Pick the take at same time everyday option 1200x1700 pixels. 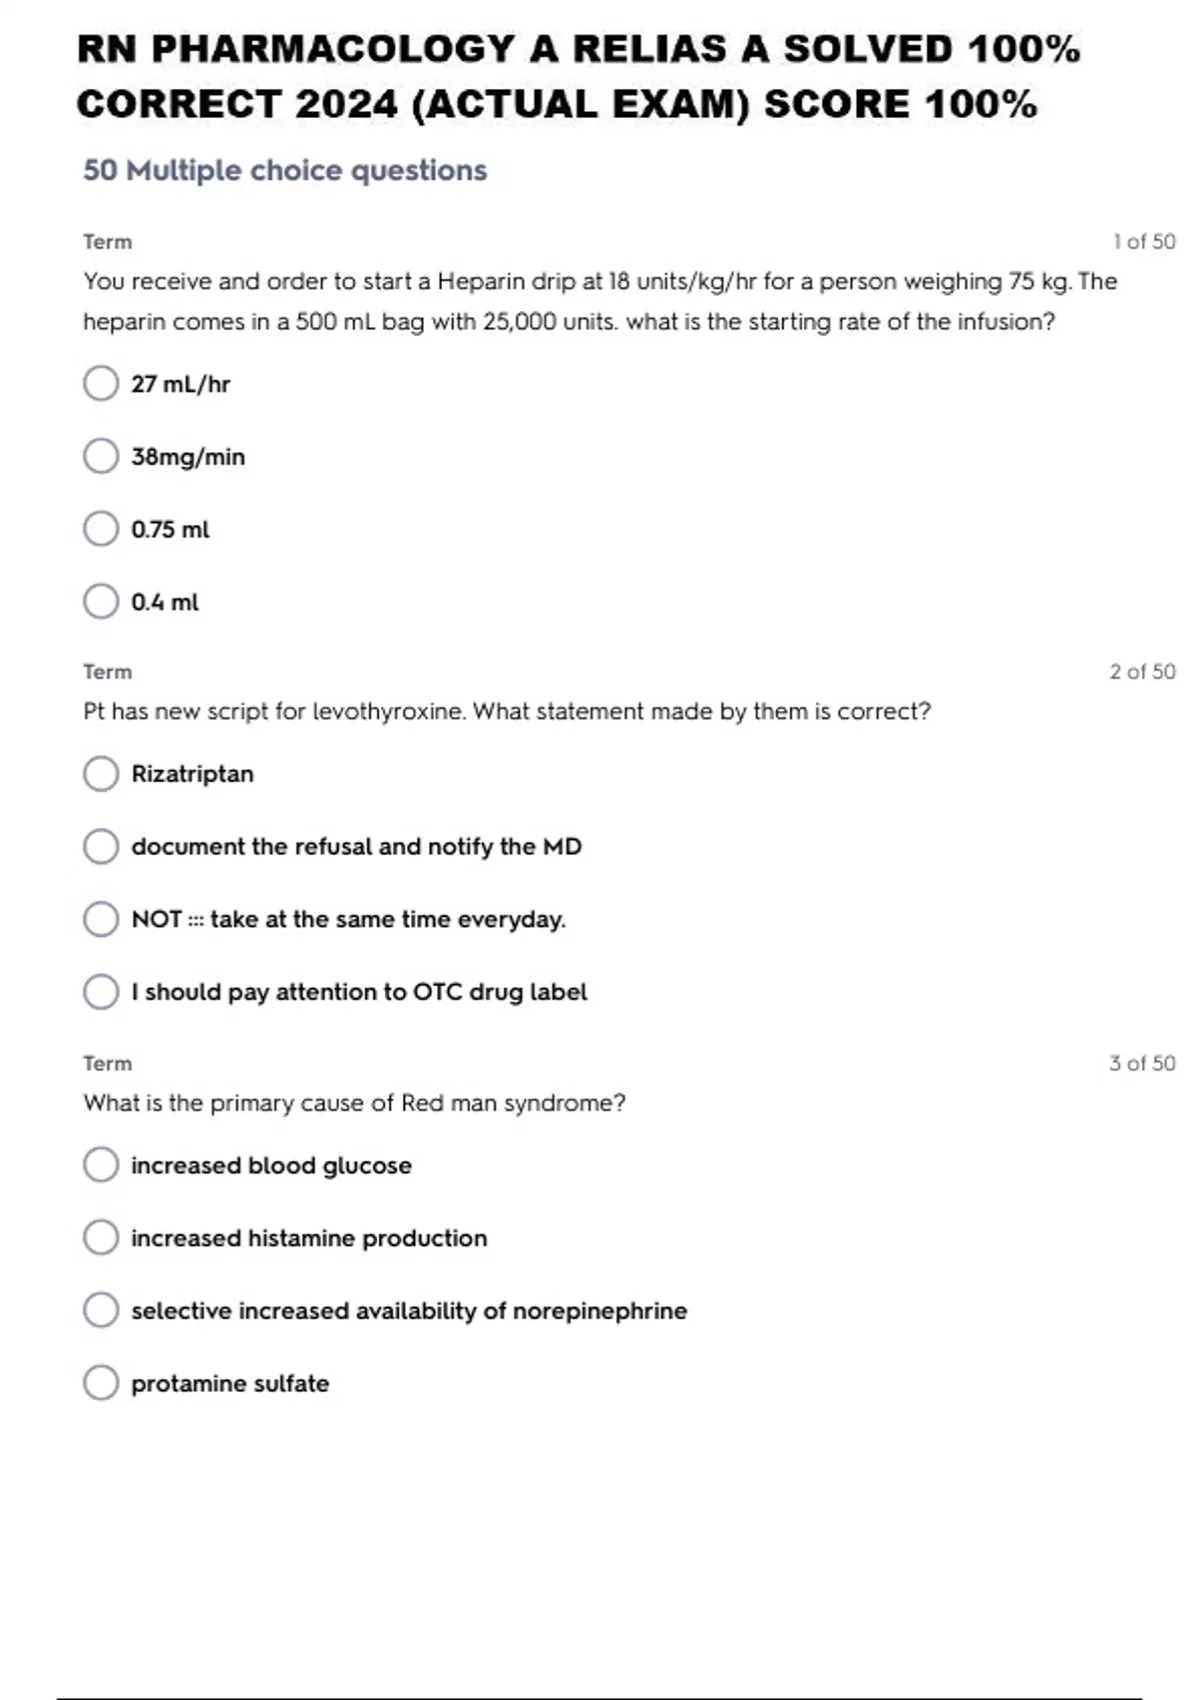point(101,919)
